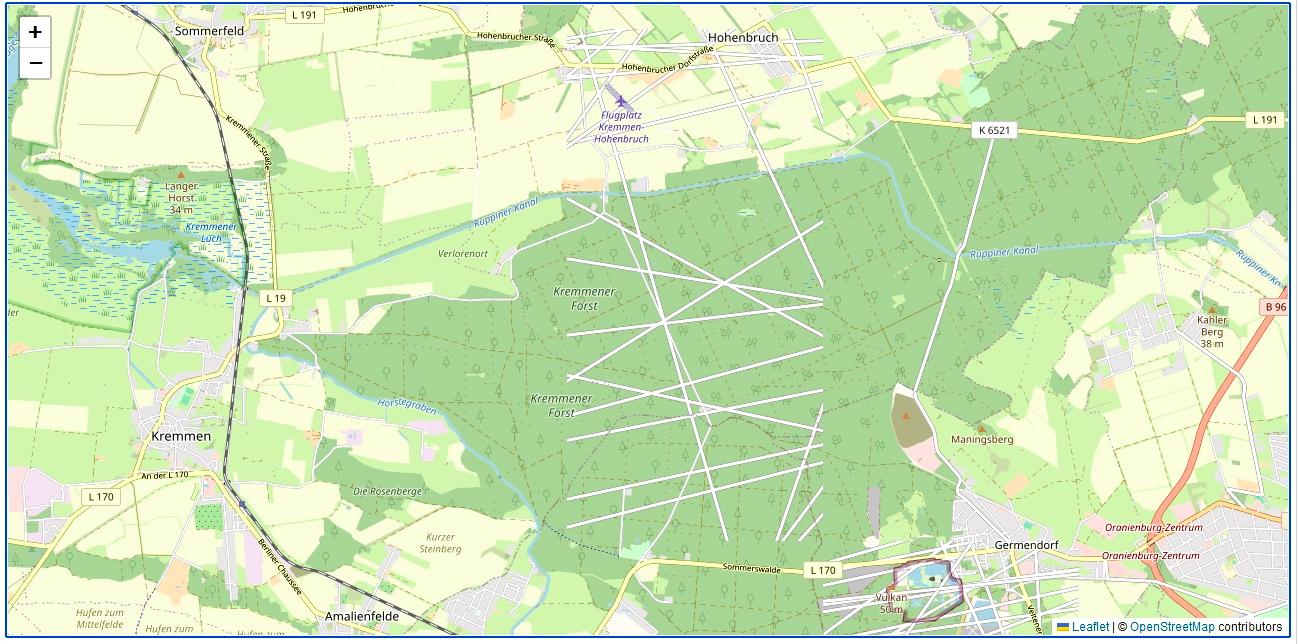Click the Hufen zum Mittelfelde label
The image size is (1298, 644).
[x=99, y=618]
